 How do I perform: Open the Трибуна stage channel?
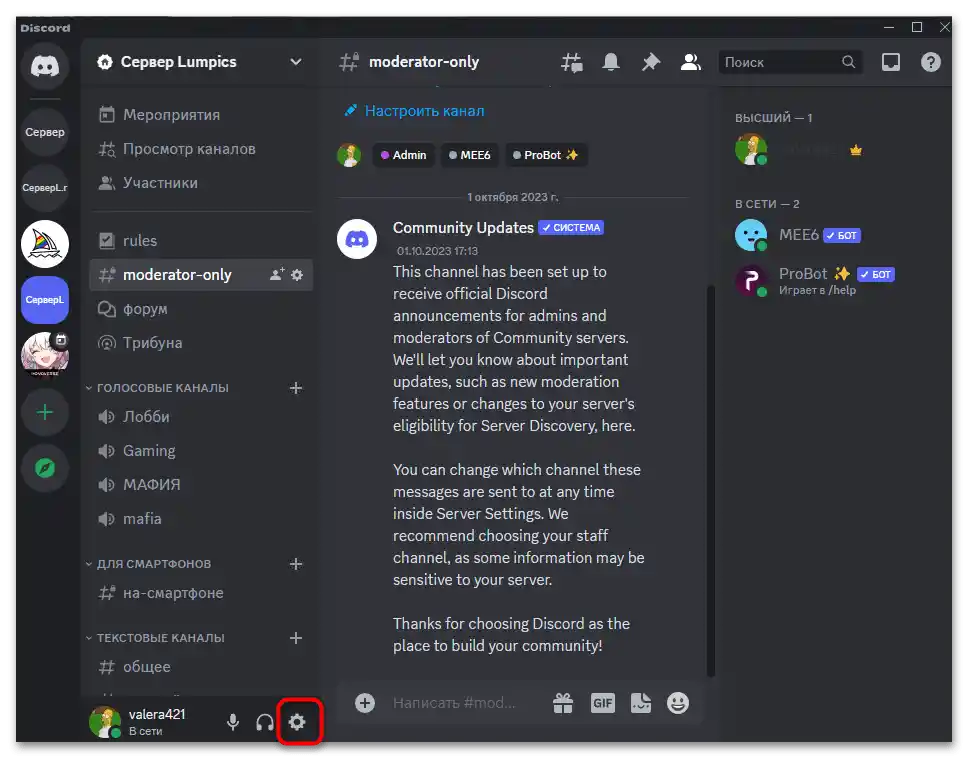[201, 343]
